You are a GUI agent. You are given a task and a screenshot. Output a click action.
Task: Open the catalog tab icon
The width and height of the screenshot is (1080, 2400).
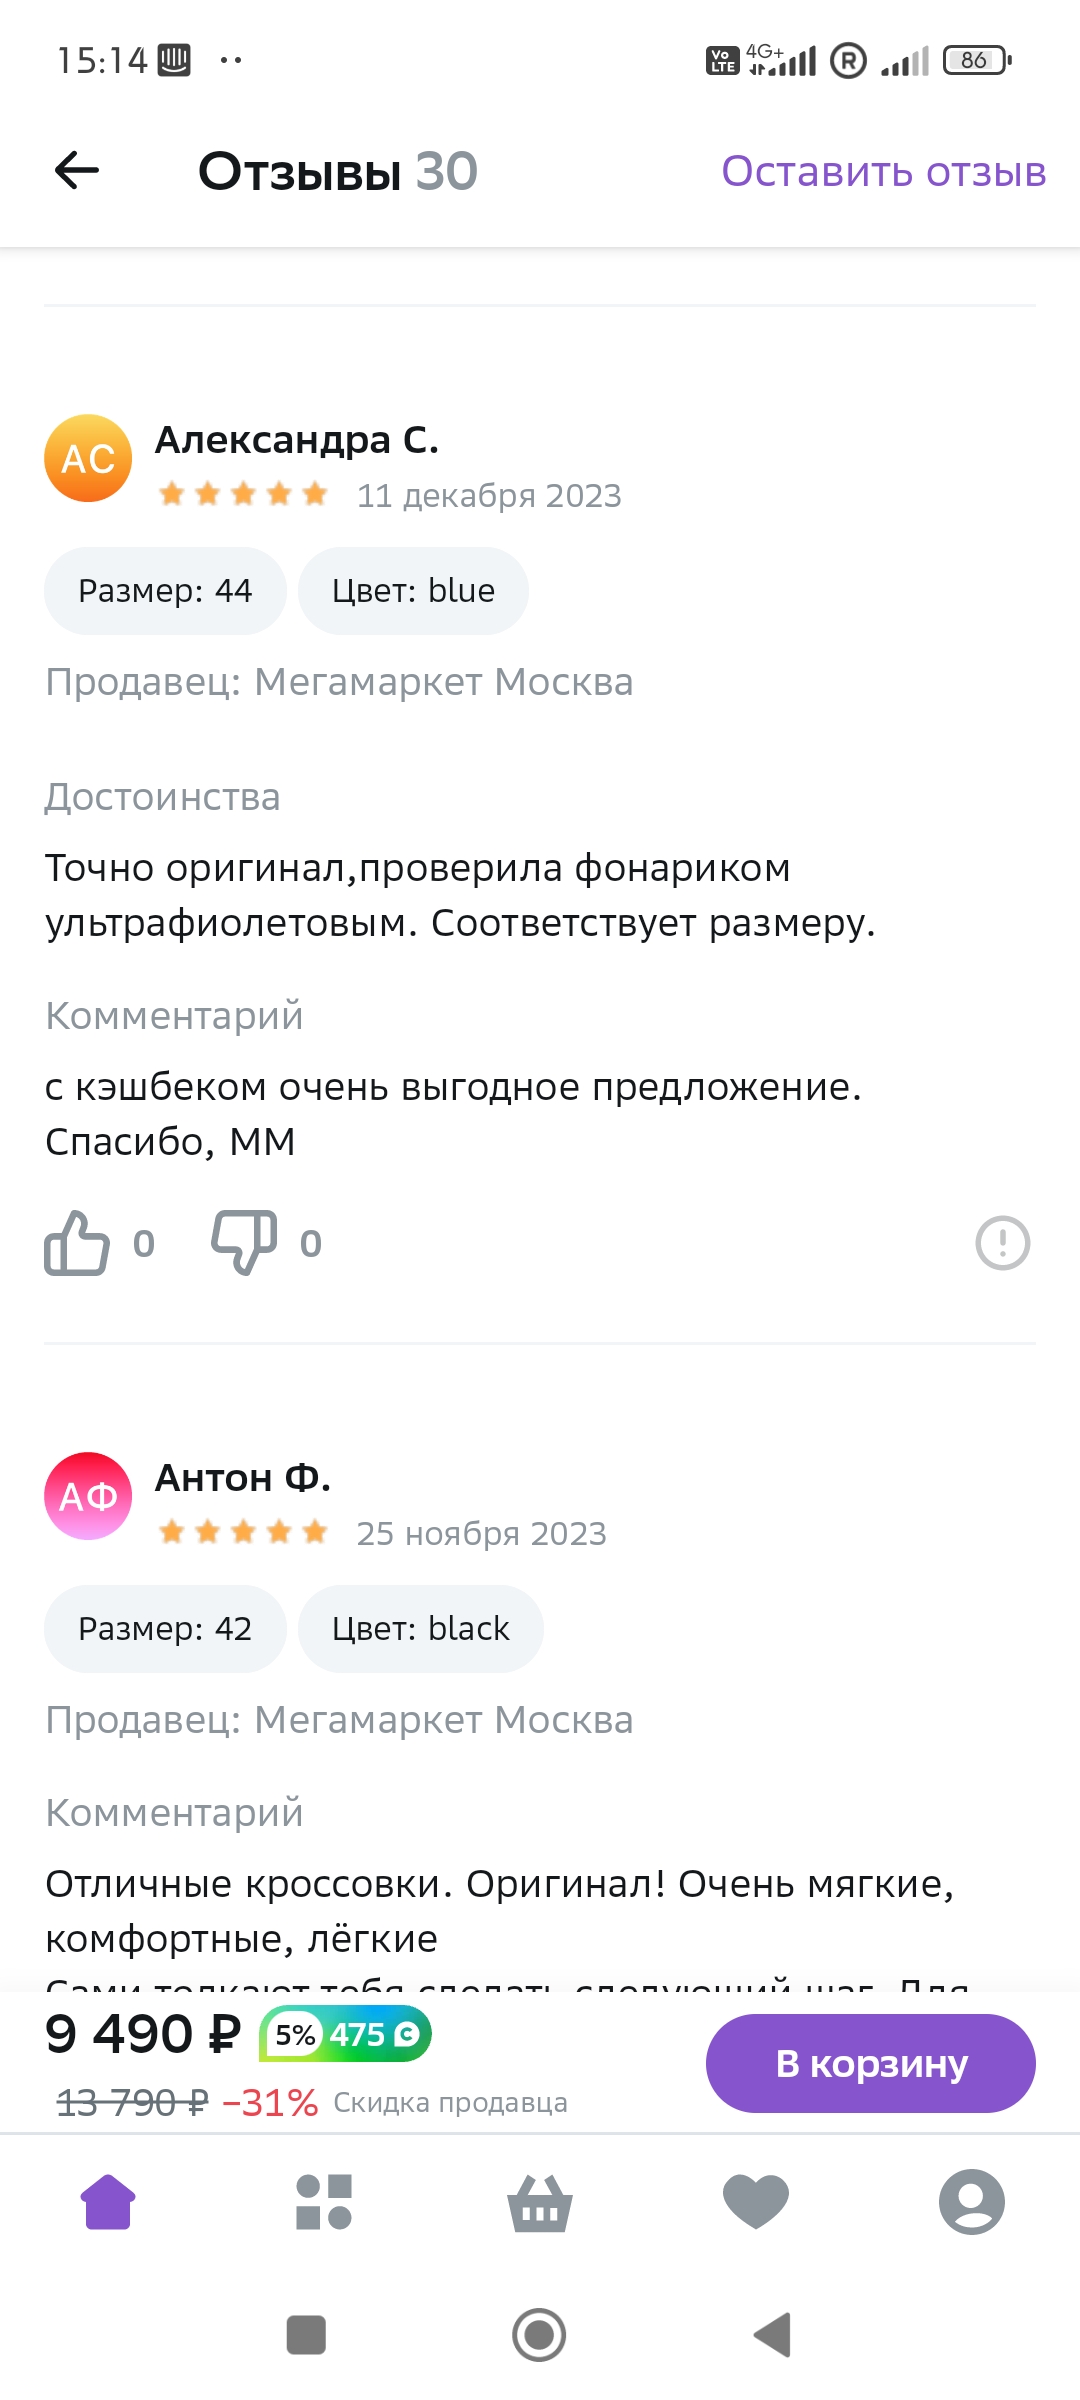[x=324, y=2203]
